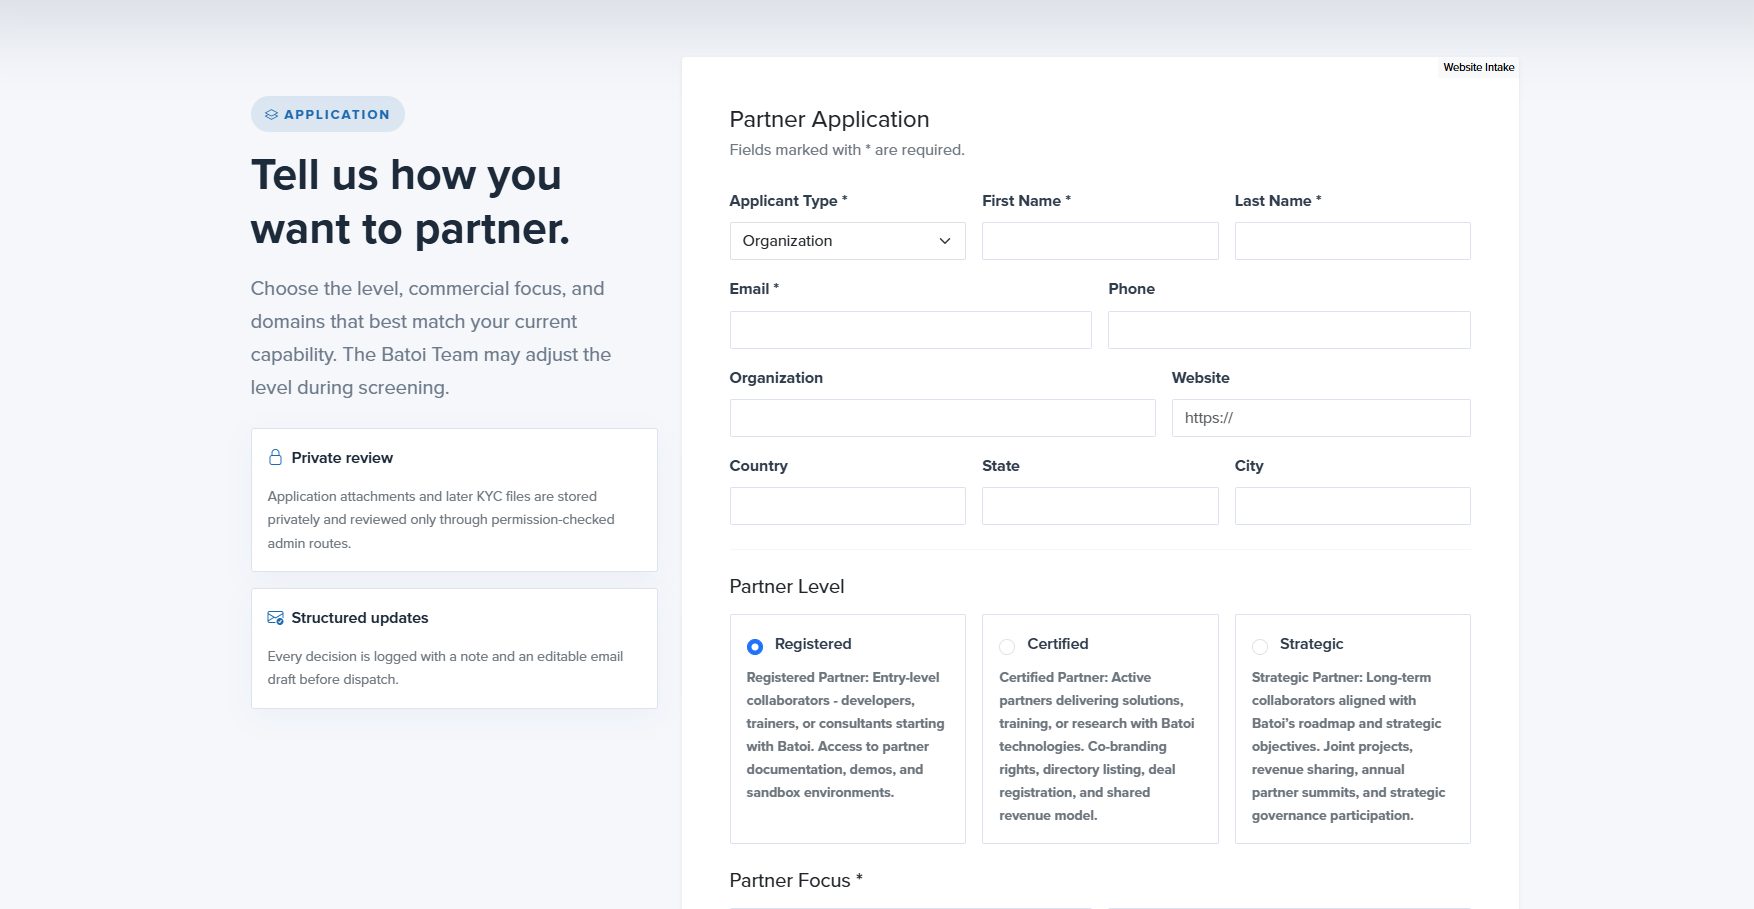Select the Registered partner level radio
Viewport: 1754px width, 909px height.
point(755,647)
